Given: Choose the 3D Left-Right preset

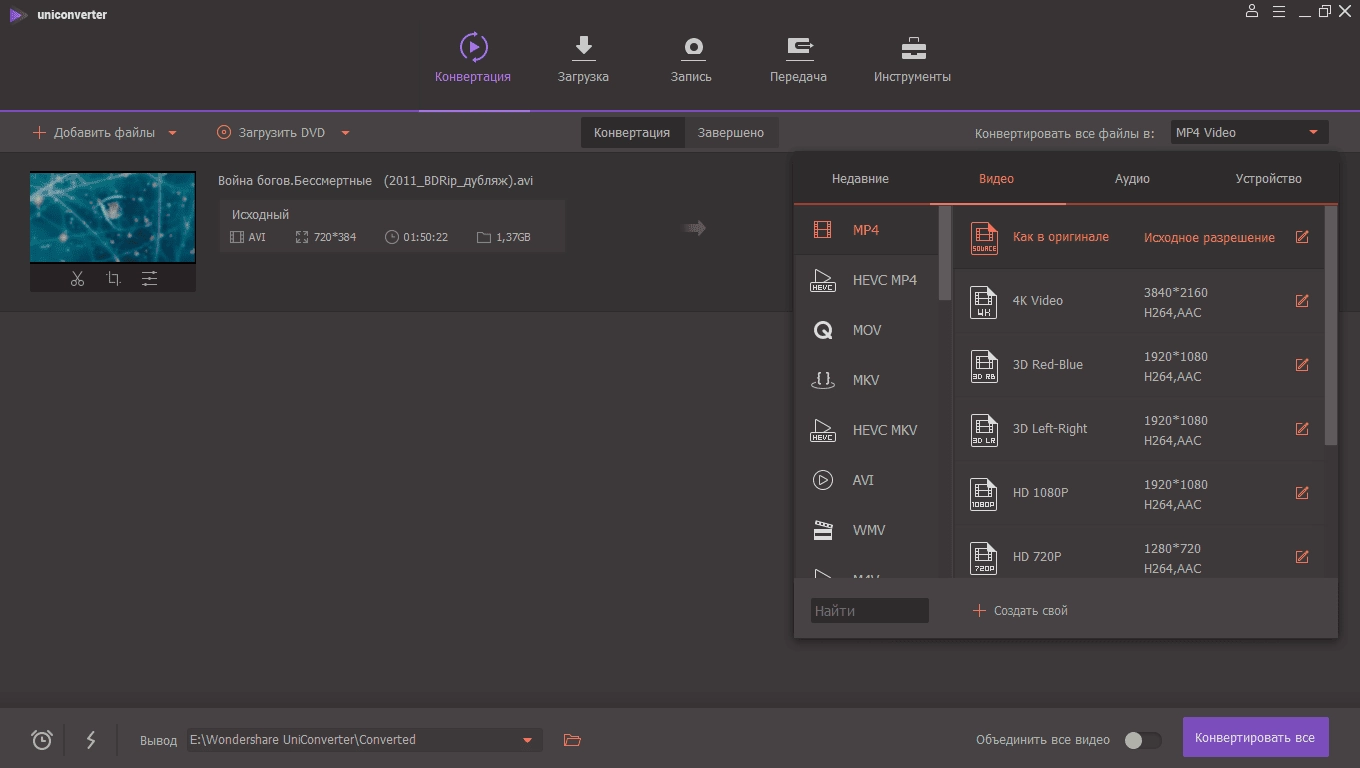Looking at the screenshot, I should 1138,429.
